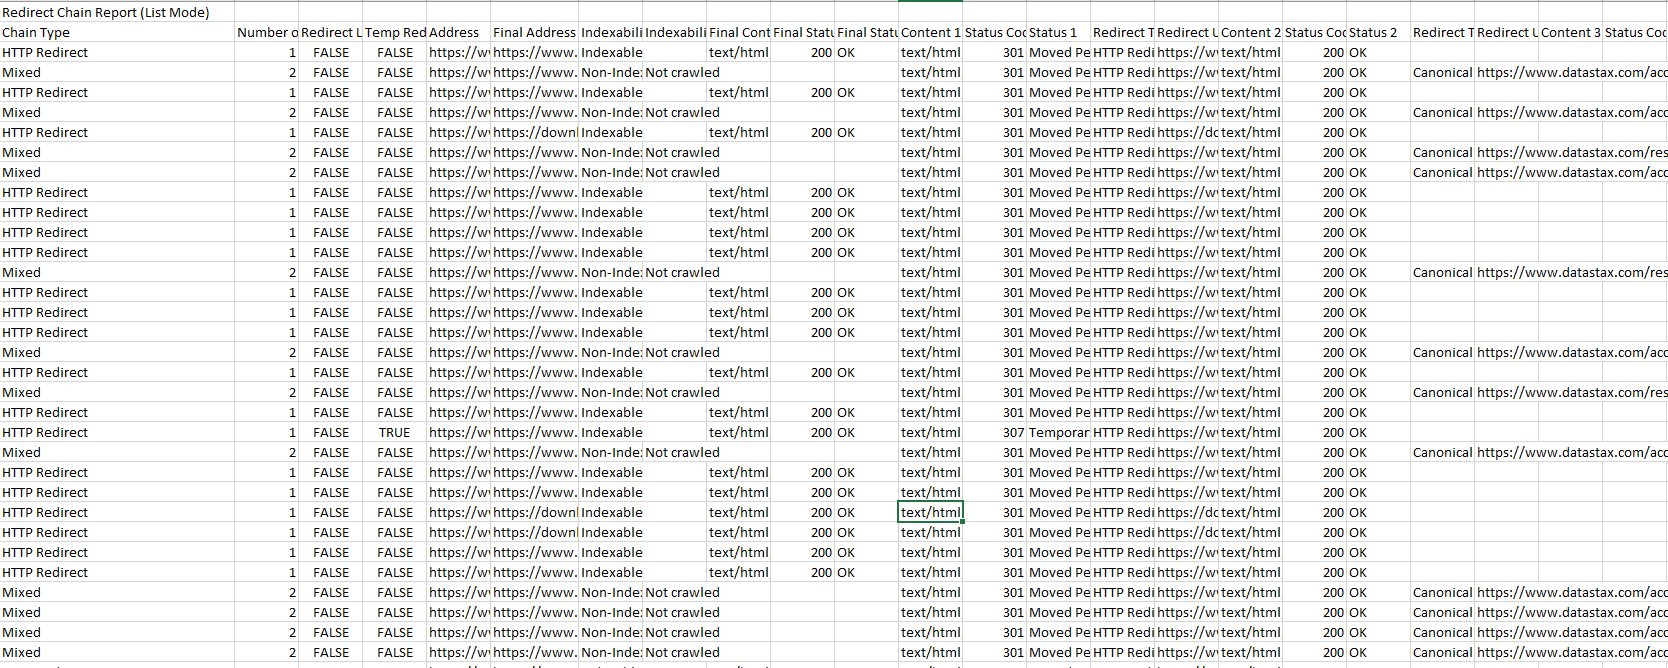
Task: Click the topmost https://downl Final Address cell
Action: 534,132
